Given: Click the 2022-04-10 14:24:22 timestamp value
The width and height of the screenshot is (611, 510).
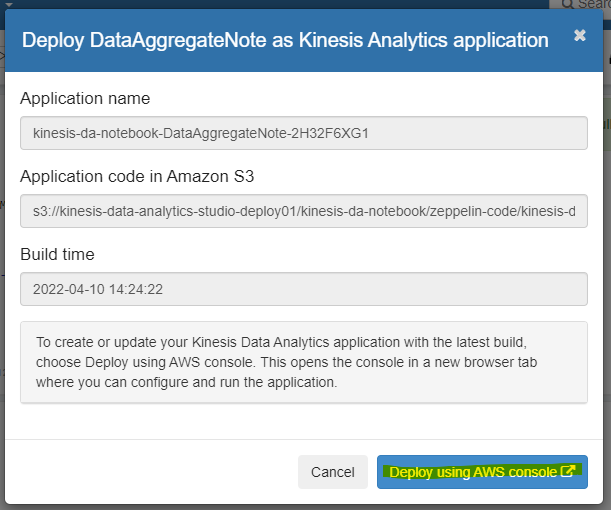Looking at the screenshot, I should [98, 289].
